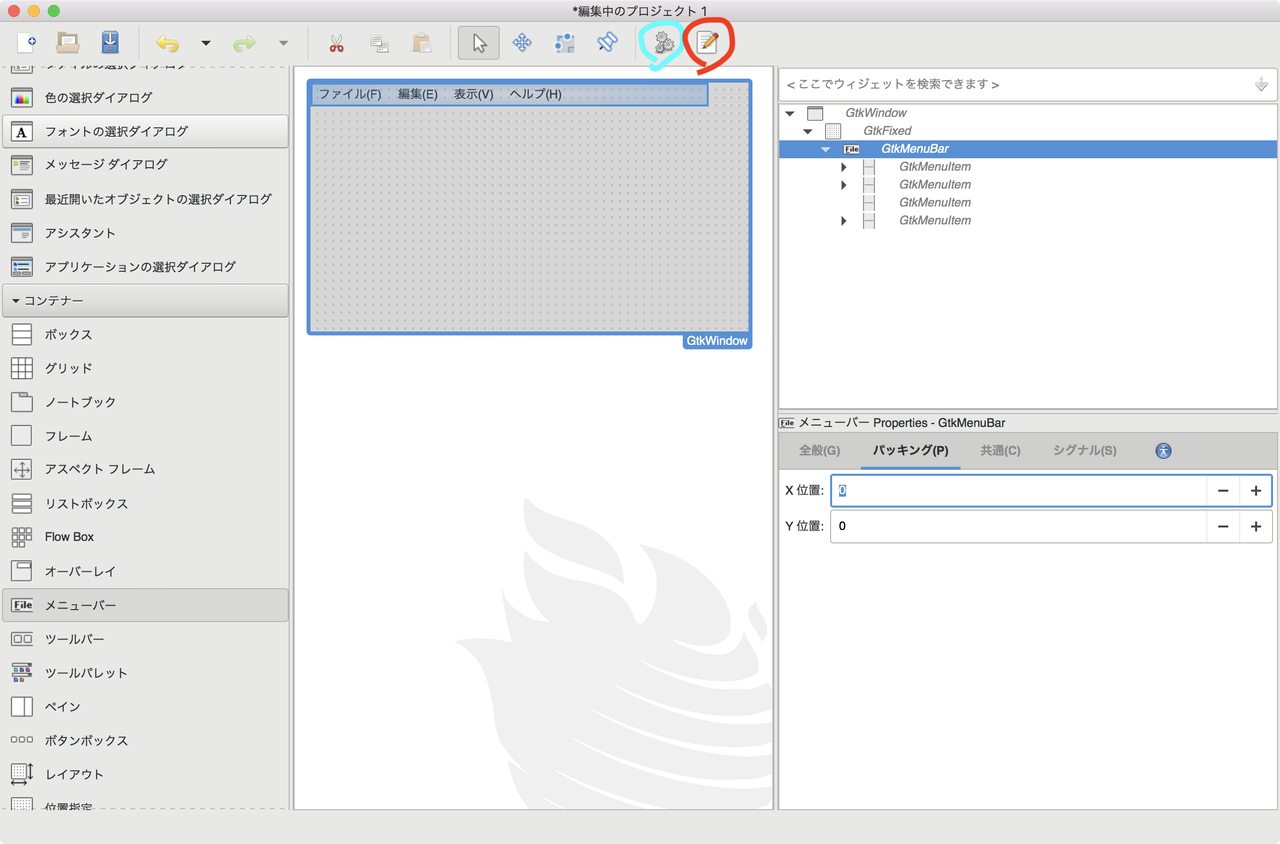This screenshot has width=1280, height=844.
Task: Collapse the GtkWindow tree node
Action: (789, 112)
